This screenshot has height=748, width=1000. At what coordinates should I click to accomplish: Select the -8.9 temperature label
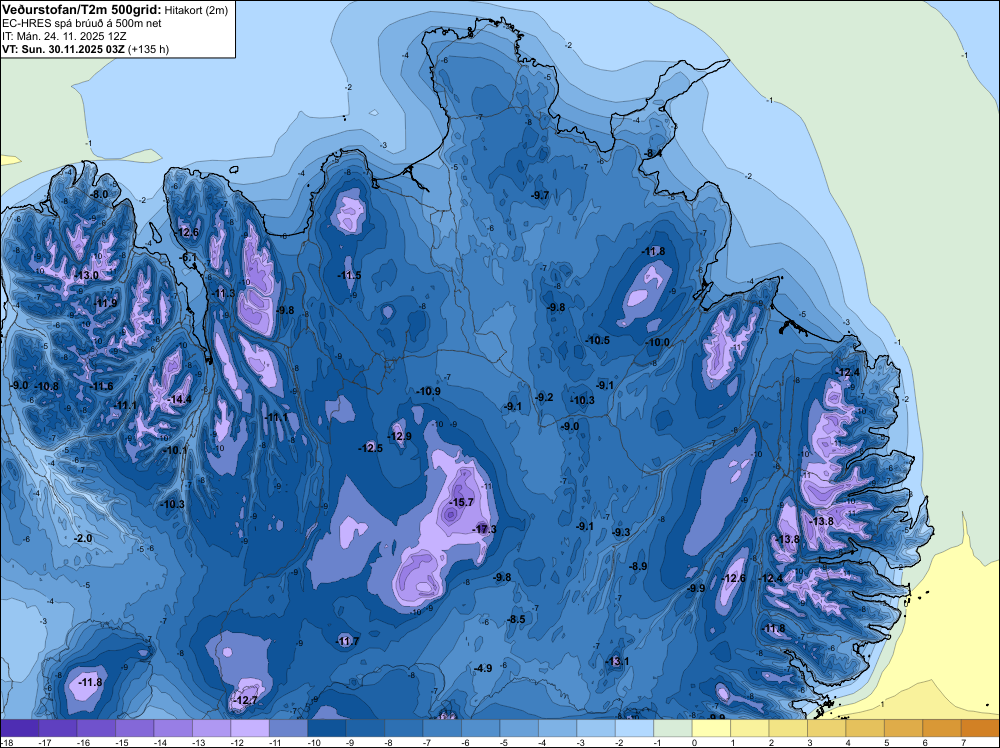click(x=638, y=566)
